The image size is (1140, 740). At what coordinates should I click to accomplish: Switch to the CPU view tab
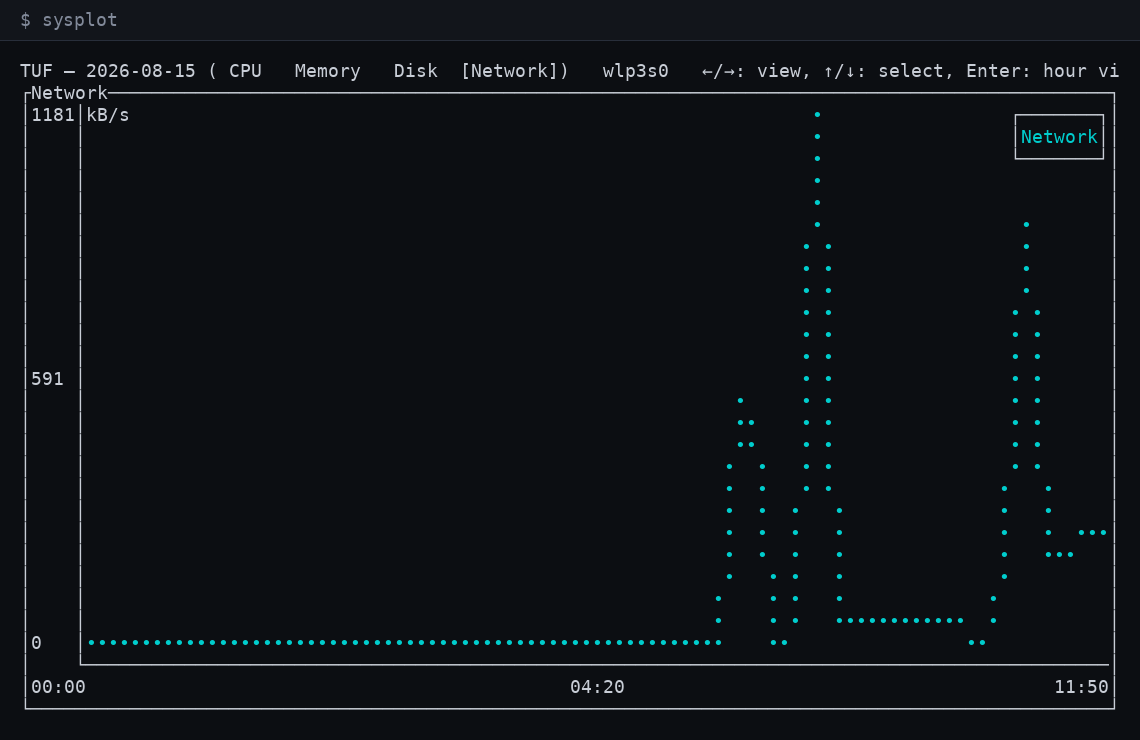click(245, 71)
